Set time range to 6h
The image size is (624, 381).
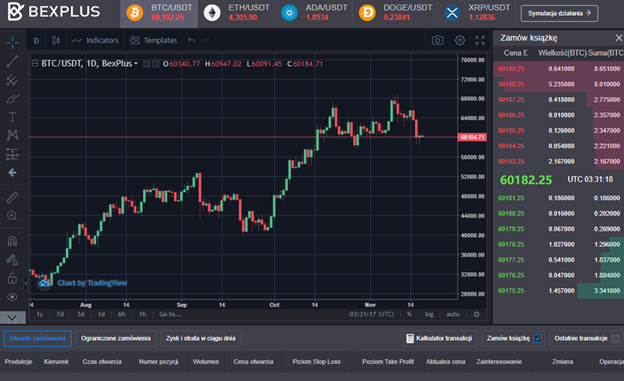[121, 315]
